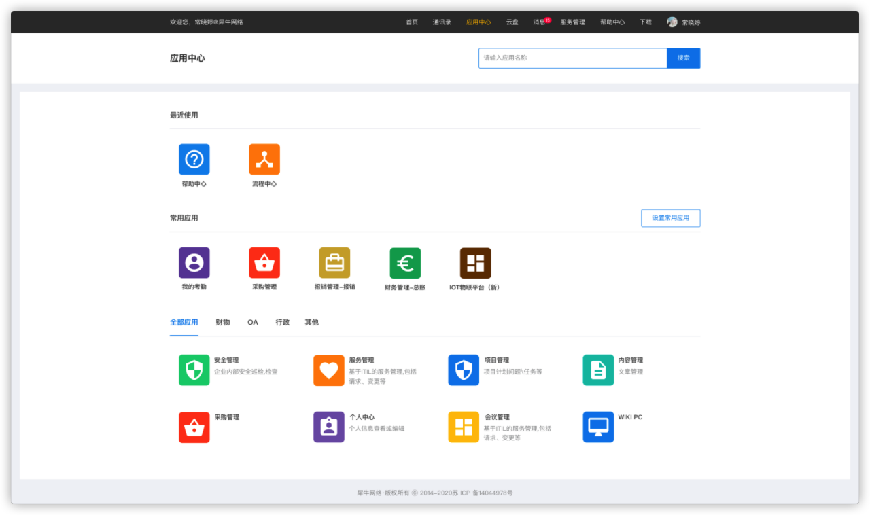The height and width of the screenshot is (515, 870).
Task: Open the teal document 内容管理 app icon
Action: point(598,370)
